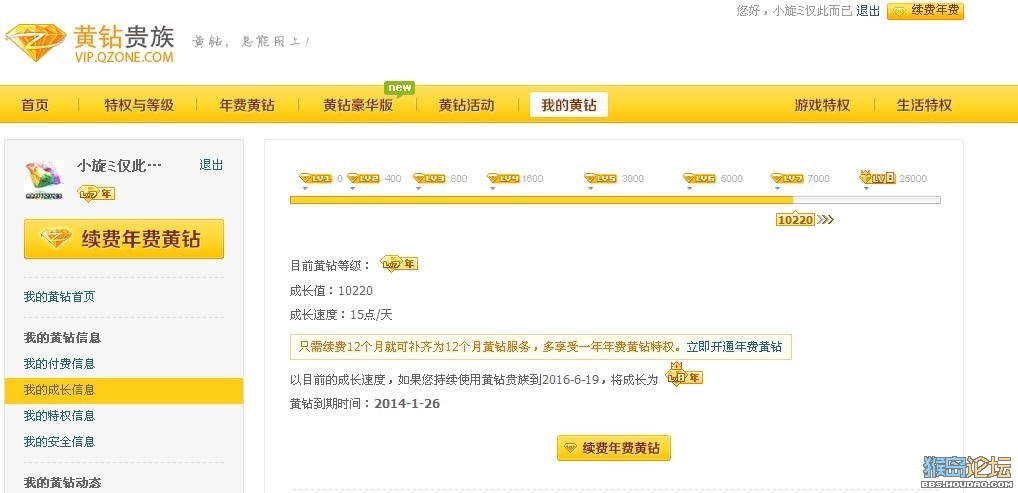This screenshot has height=493, width=1018.
Task: Open the 特权与等级 navigation tab
Action: pyautogui.click(x=139, y=105)
